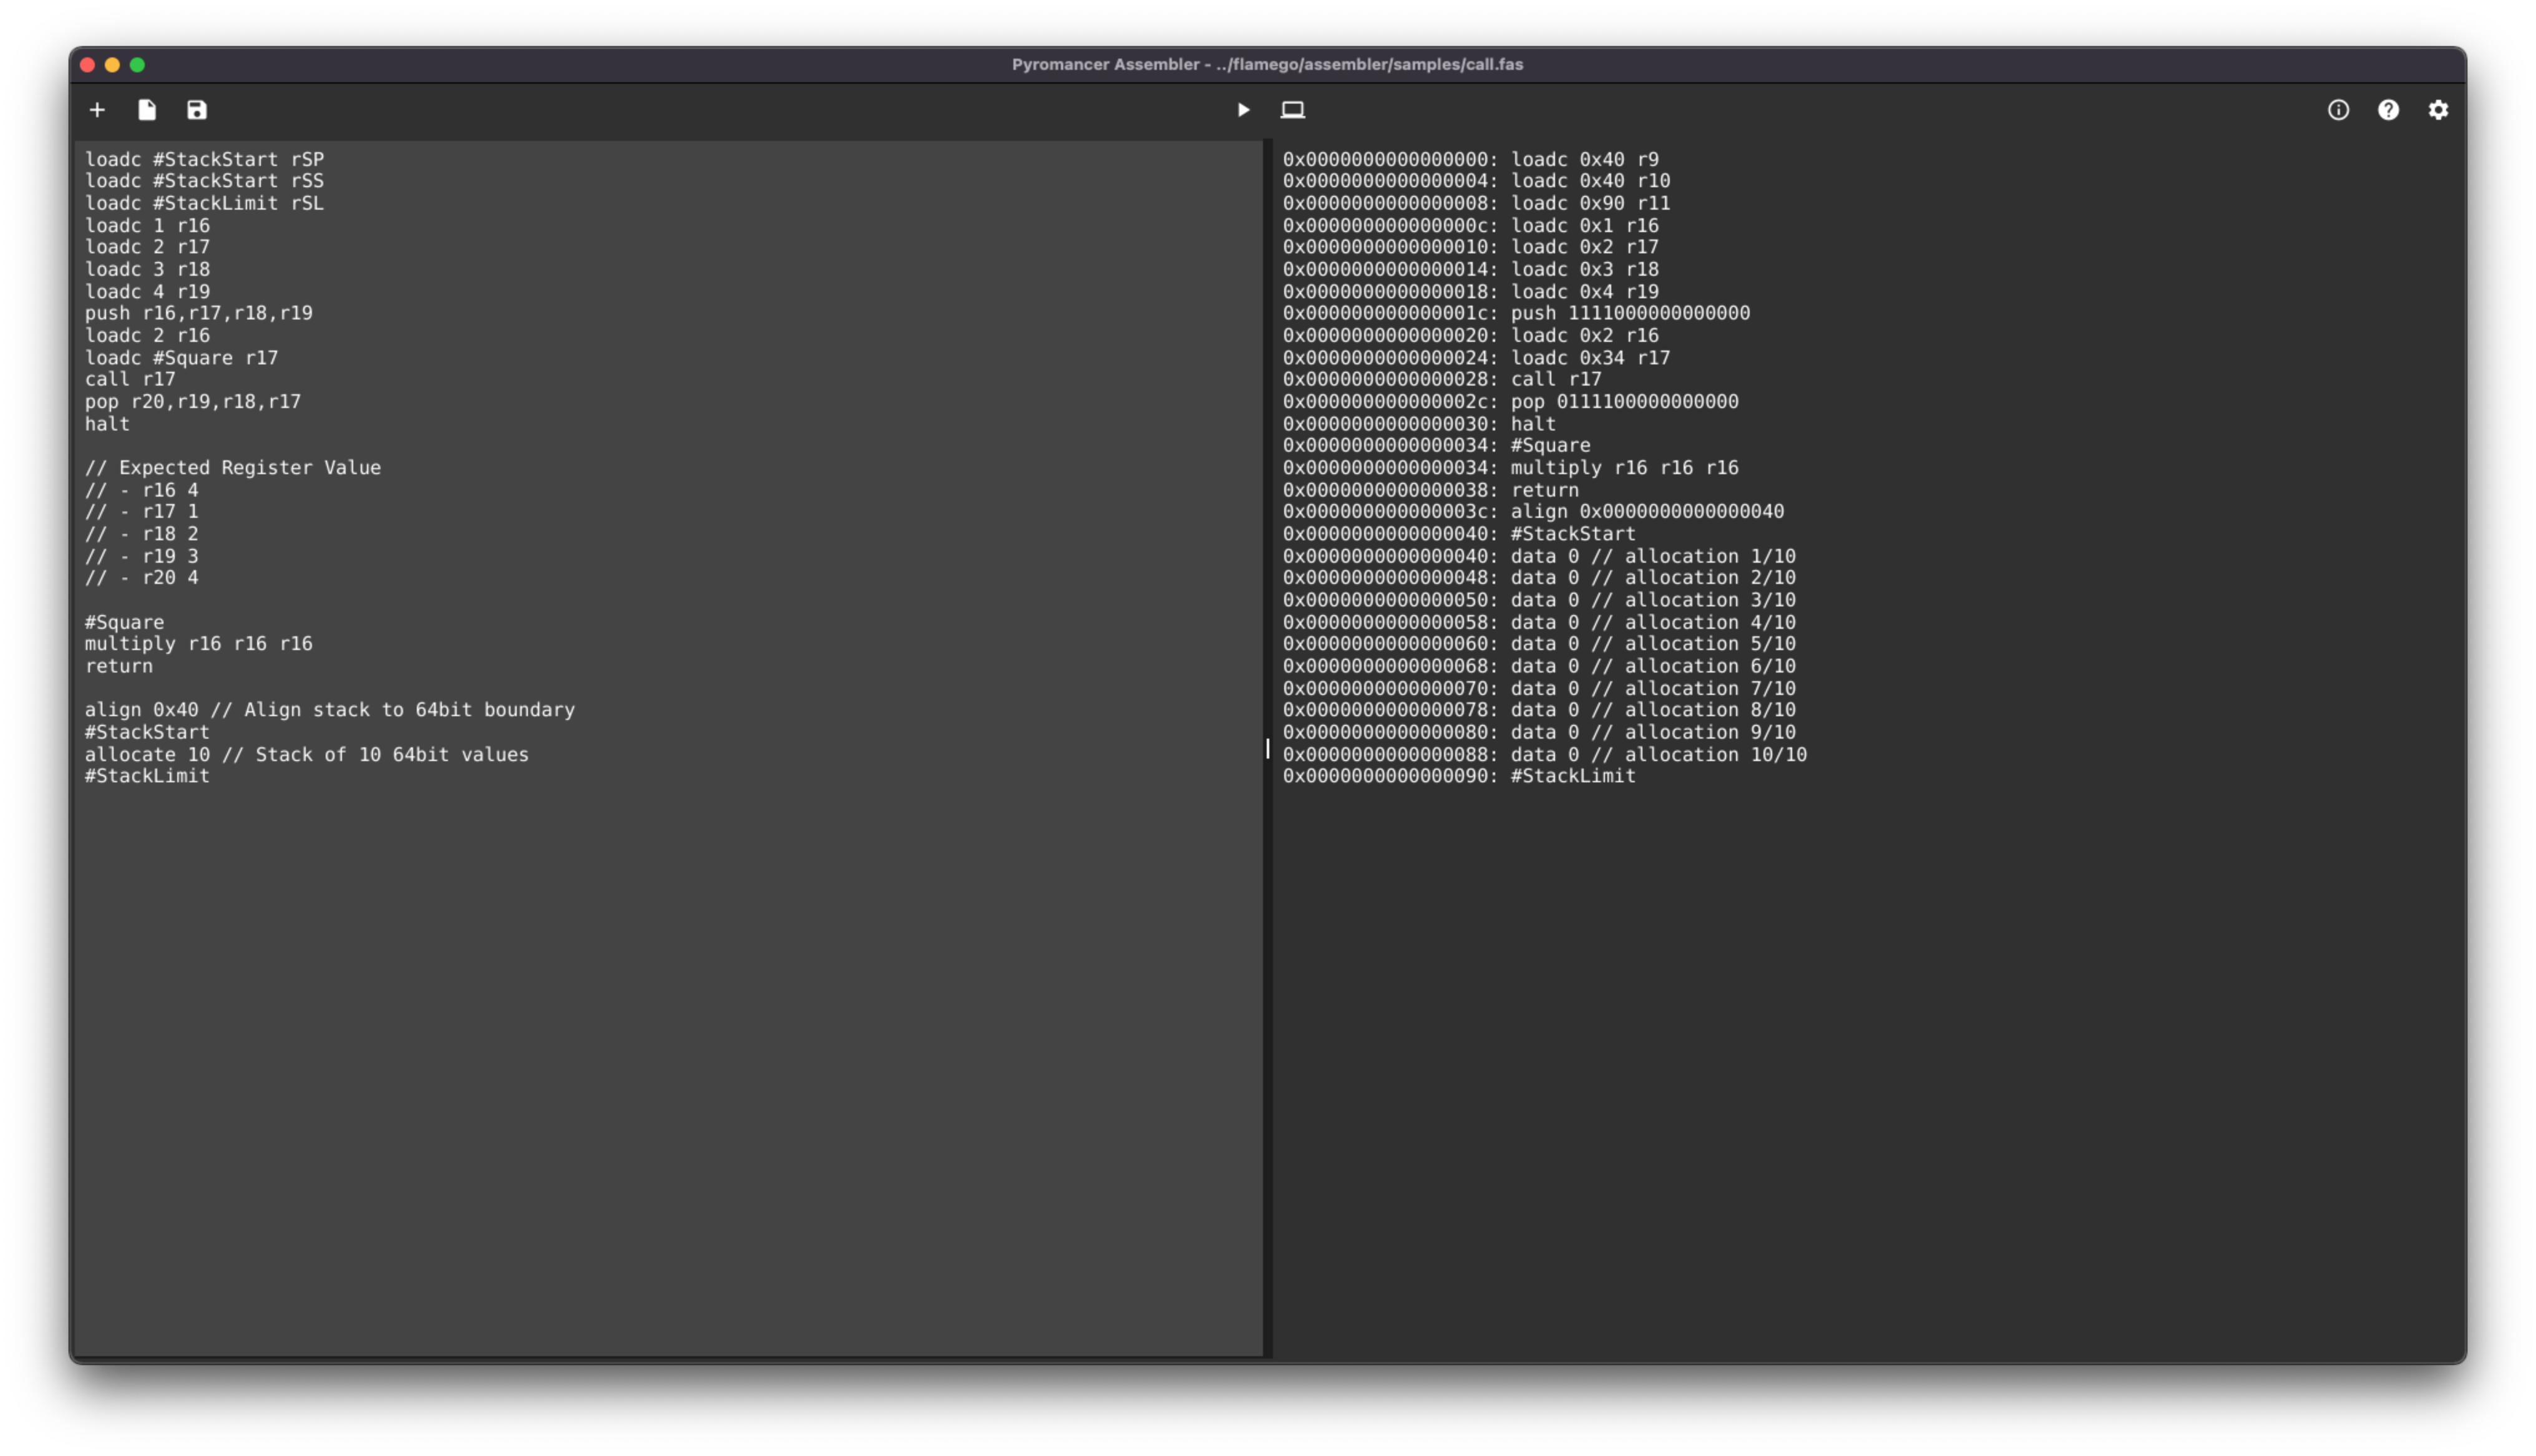Click the 'halt' line in the source editor
The height and width of the screenshot is (1456, 2536).
pyautogui.click(x=107, y=424)
